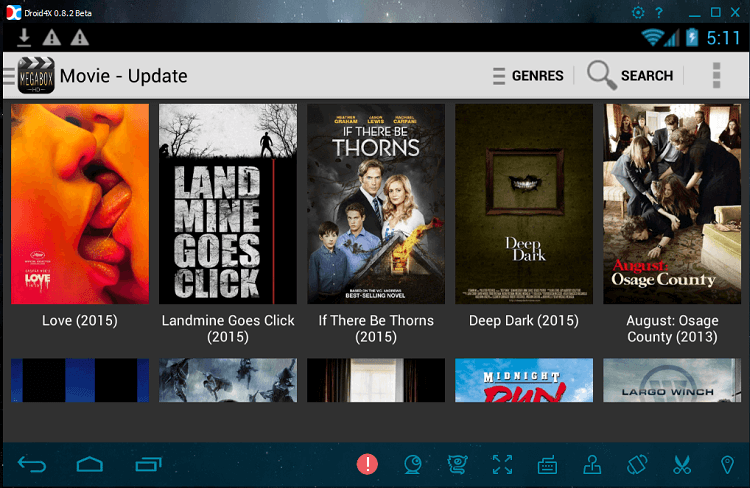The image size is (750, 488).
Task: Click the "Movie - Update" header title
Action: click(x=123, y=76)
